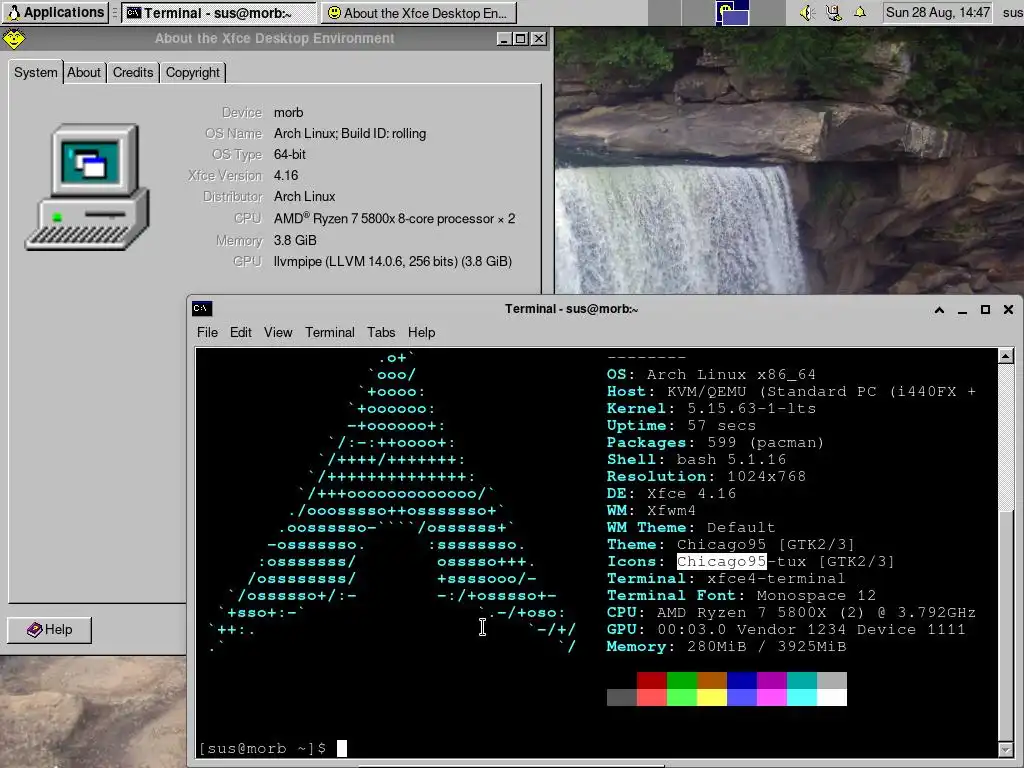The image size is (1024, 768).
Task: Select the active third workspace in the pager
Action: [x=732, y=12]
